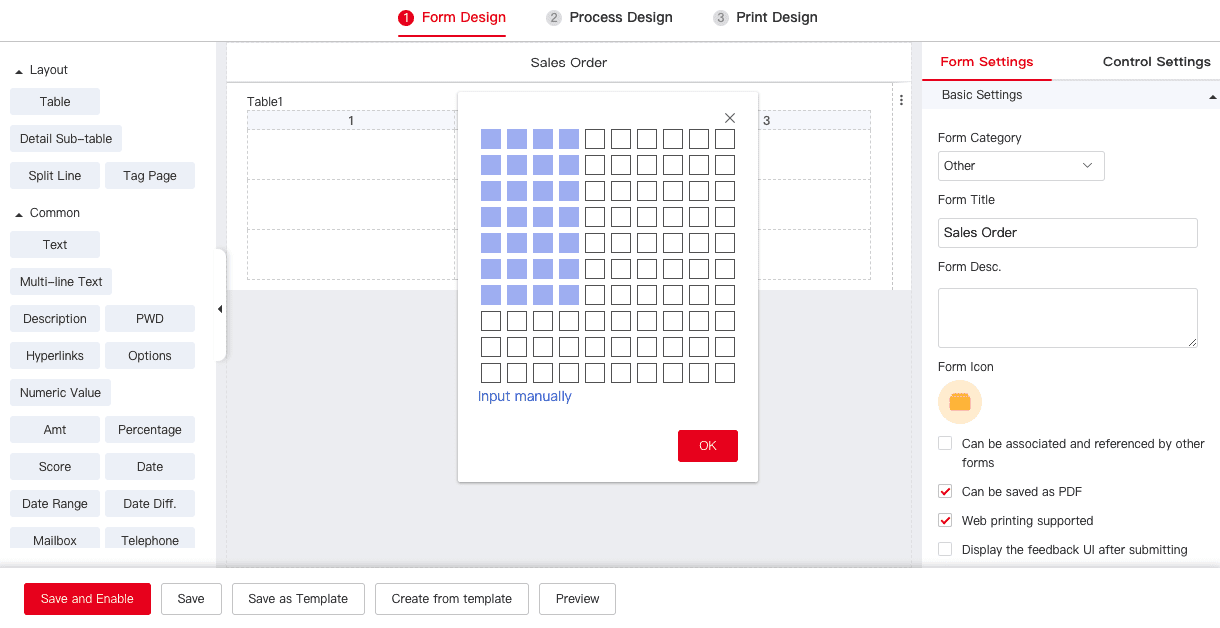Add a Text control to the form
Screen dimensions: 1220x628
click(54, 244)
